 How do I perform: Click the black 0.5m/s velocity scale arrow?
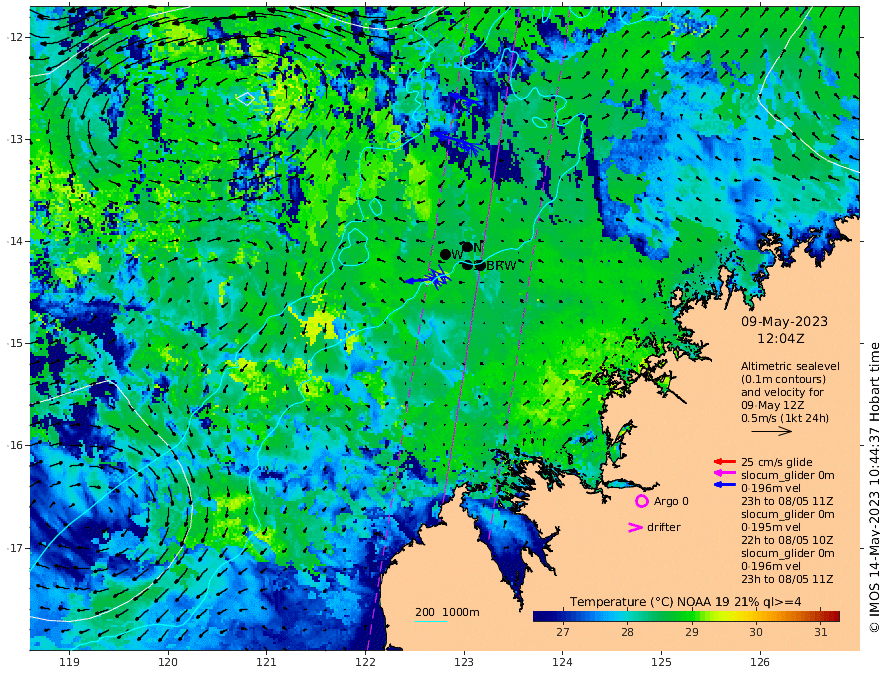772,431
